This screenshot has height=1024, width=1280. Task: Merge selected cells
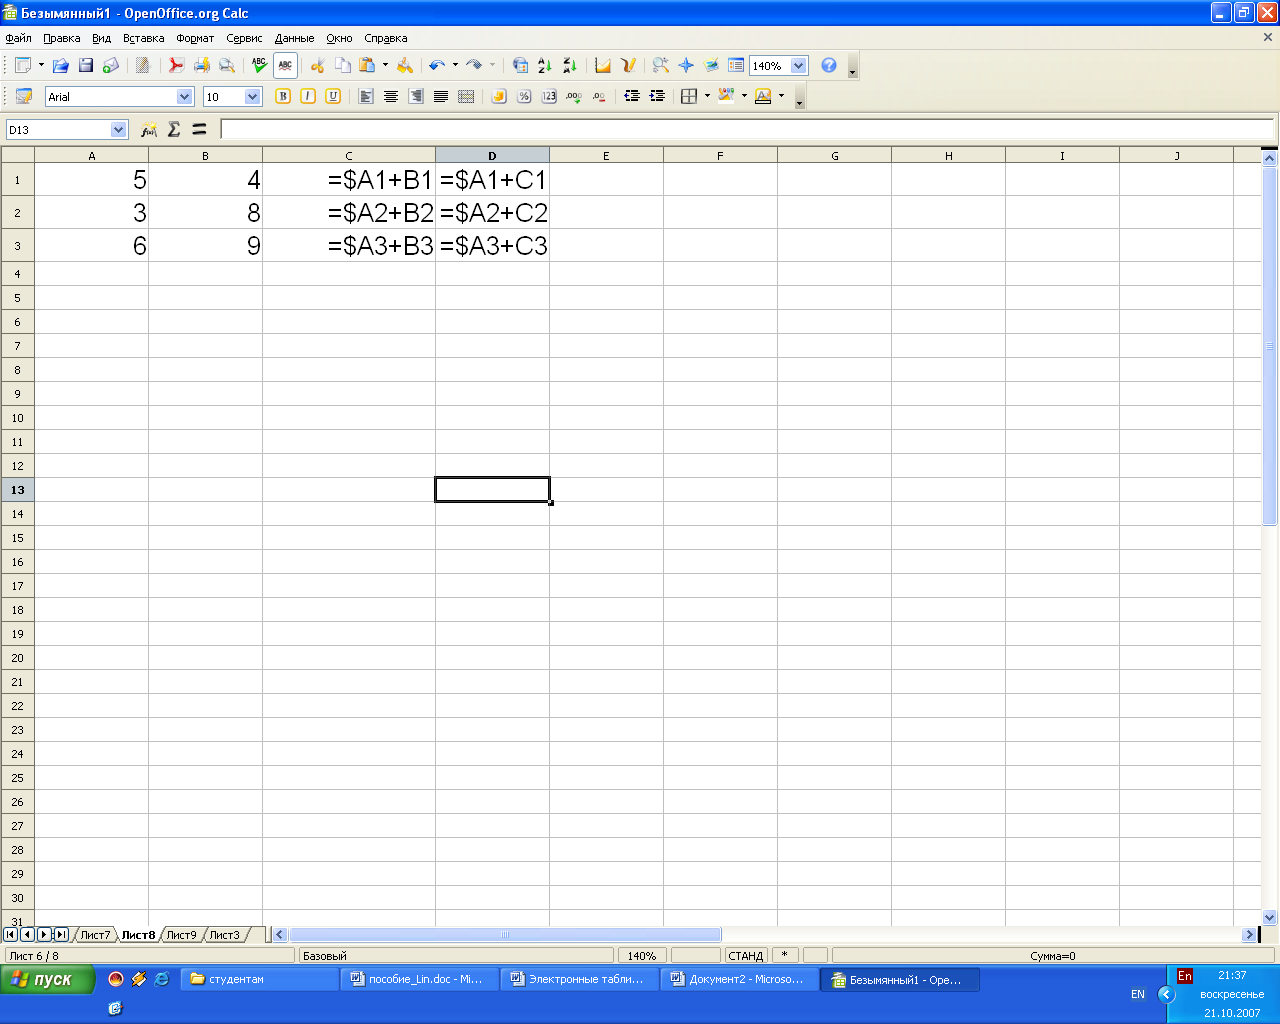point(466,96)
